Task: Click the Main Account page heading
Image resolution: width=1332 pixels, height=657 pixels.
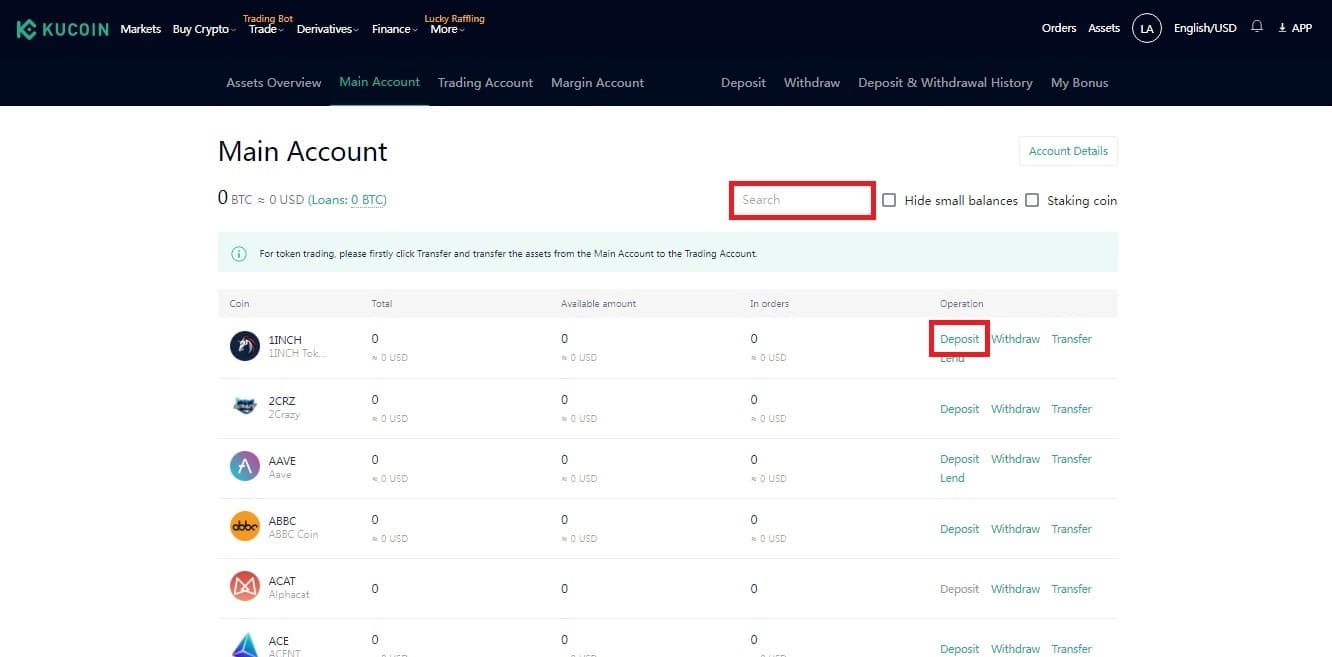Action: (303, 152)
